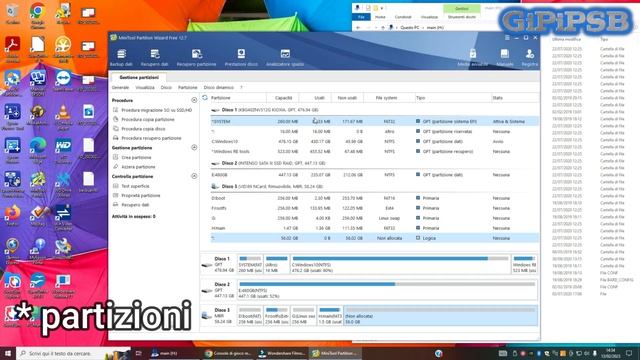Select the C:Windows10 partition row

click(374, 142)
